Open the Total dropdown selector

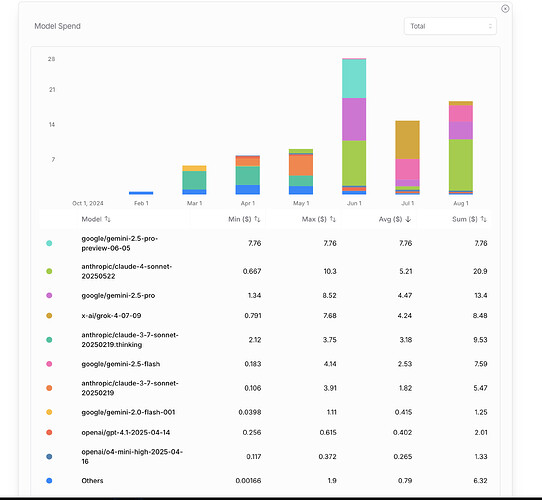click(450, 26)
